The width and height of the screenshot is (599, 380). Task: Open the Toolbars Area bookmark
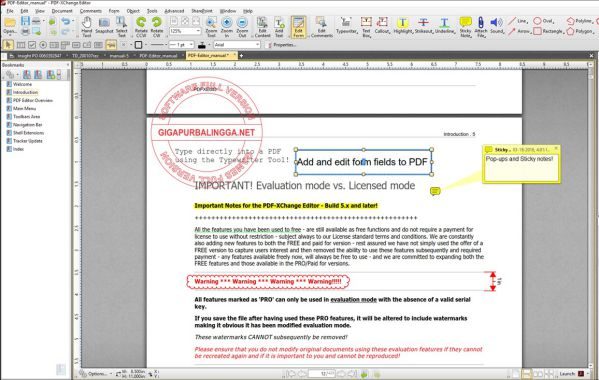click(26, 116)
